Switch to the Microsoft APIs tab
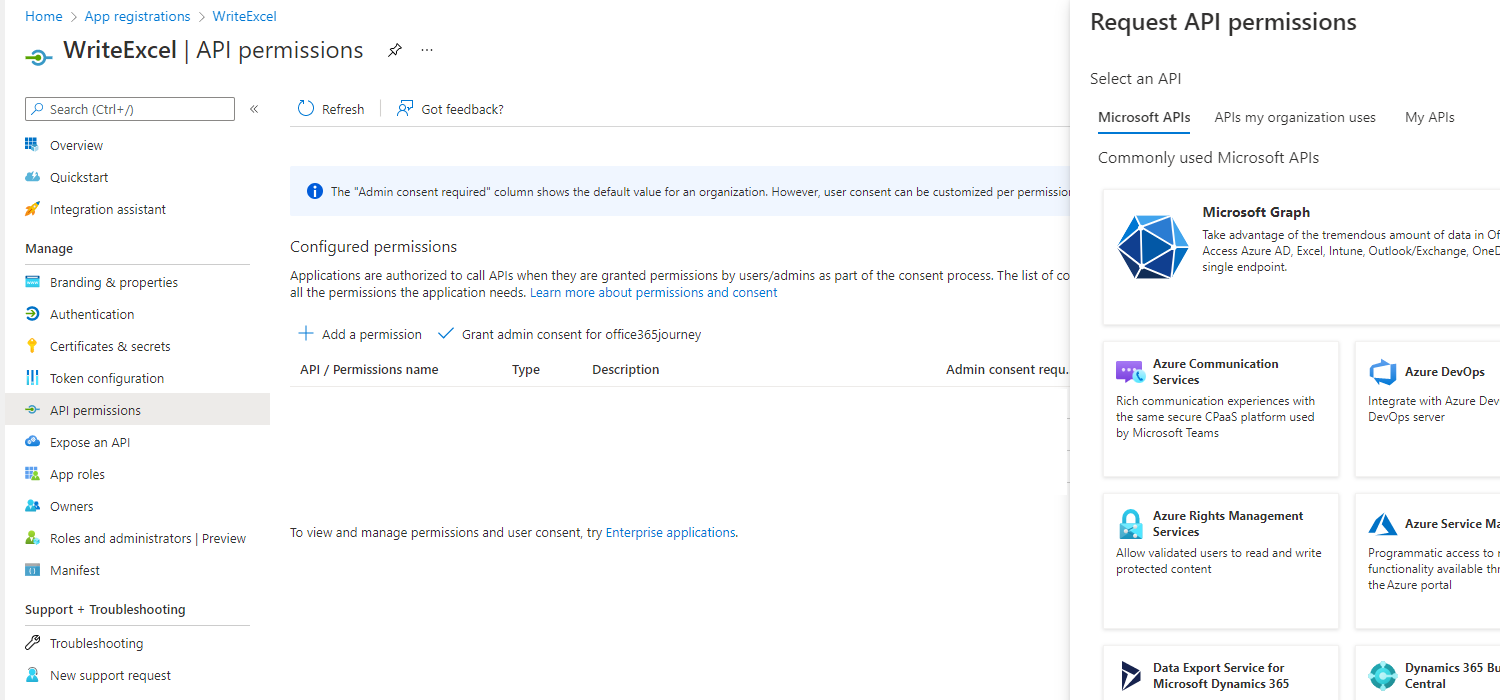The image size is (1500, 700). (1144, 117)
